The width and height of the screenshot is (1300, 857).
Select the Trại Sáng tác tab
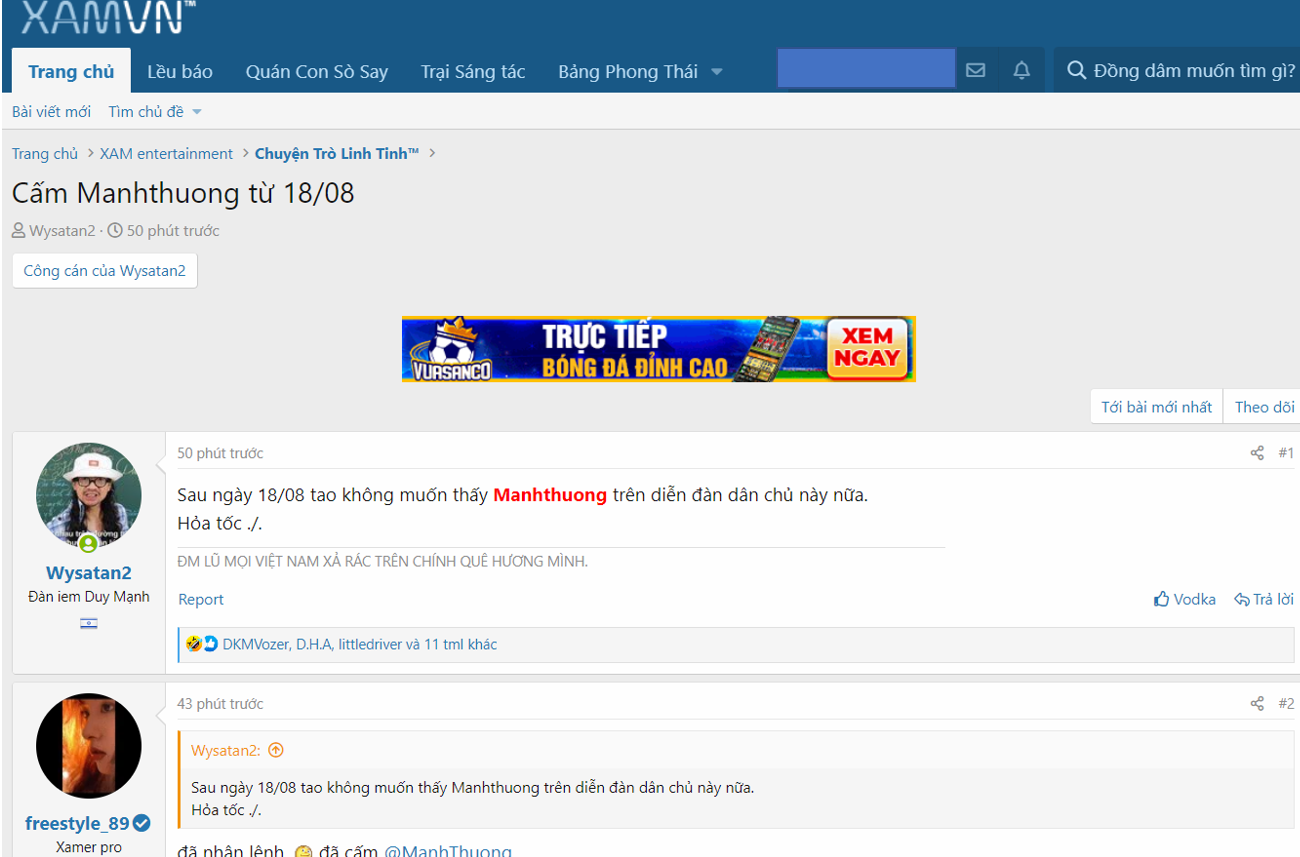click(x=473, y=72)
